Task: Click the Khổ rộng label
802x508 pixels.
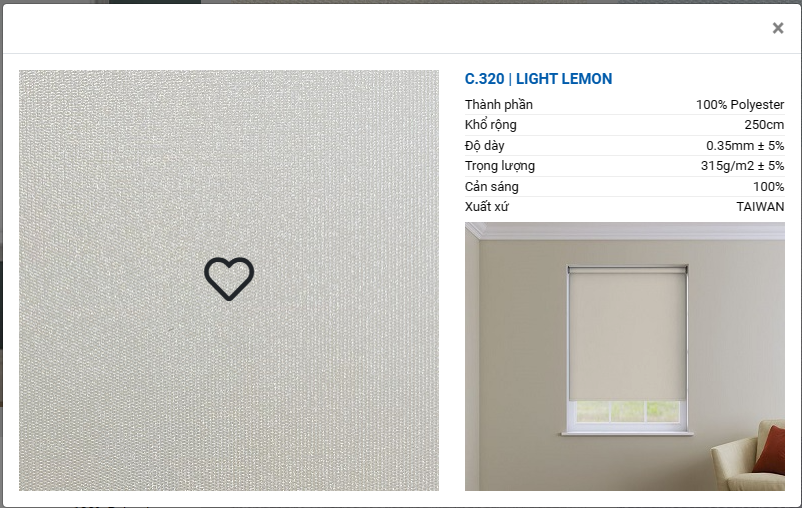Action: point(491,125)
